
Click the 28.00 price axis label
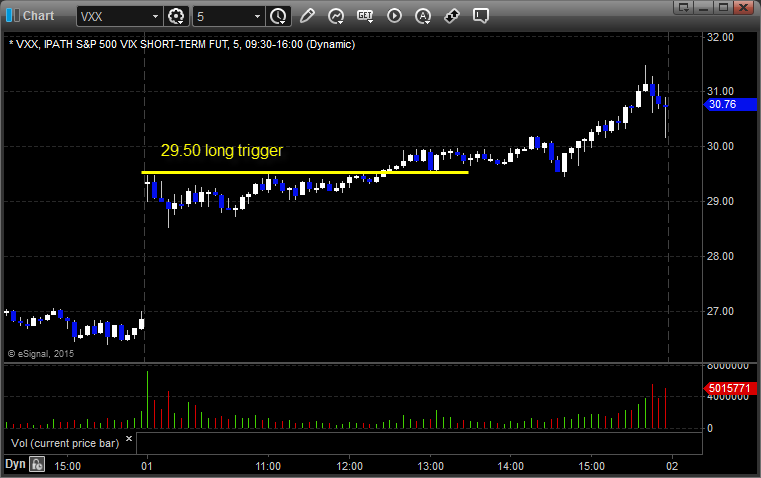720,256
